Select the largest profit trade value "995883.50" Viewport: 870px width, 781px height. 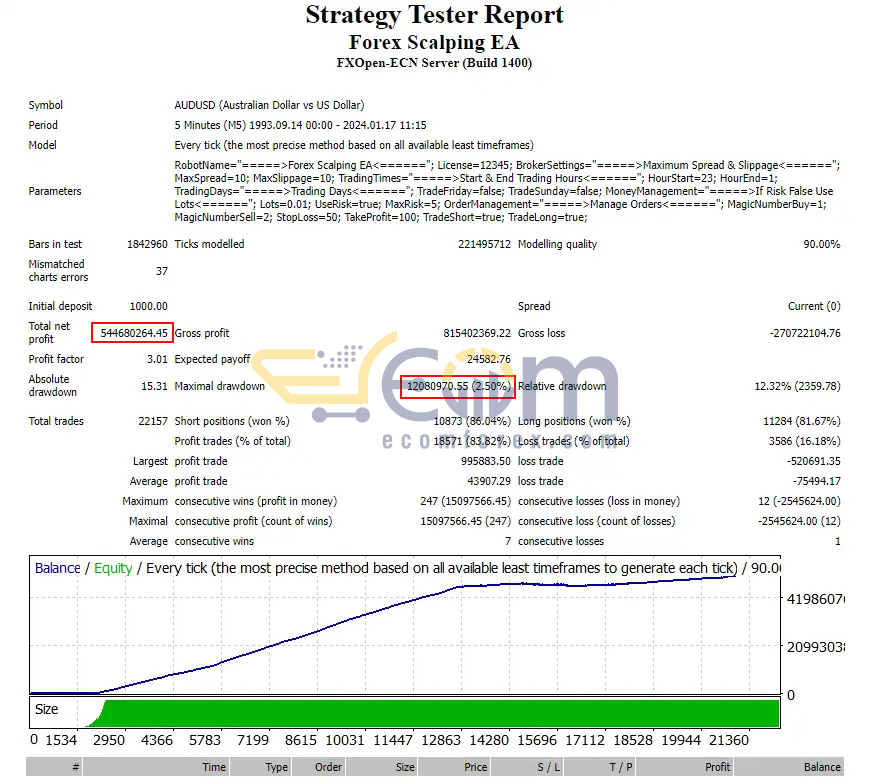(x=486, y=461)
